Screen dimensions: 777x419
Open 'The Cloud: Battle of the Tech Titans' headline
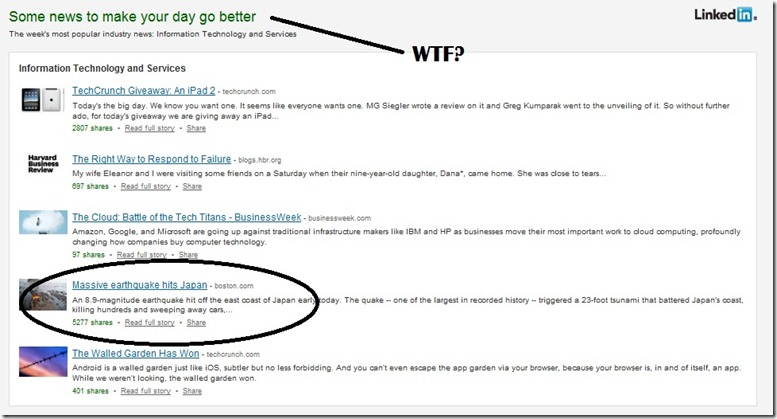[187, 217]
